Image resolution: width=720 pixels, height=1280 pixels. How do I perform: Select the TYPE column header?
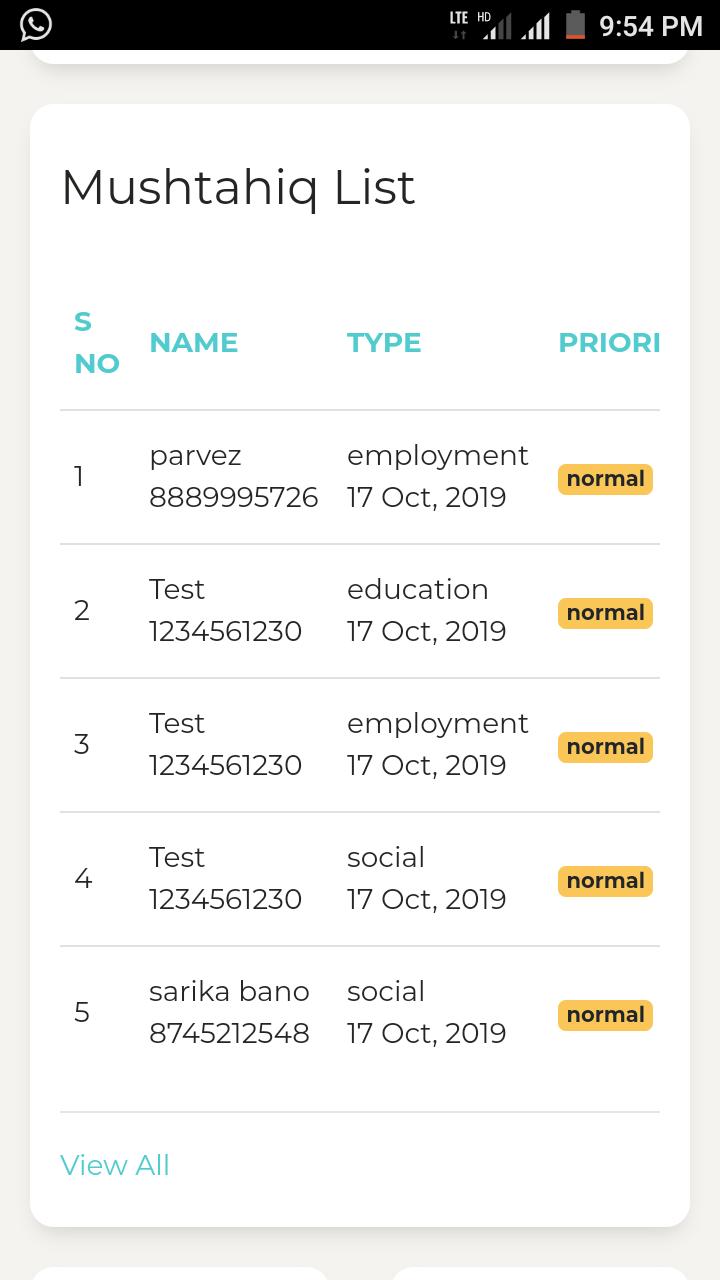coord(384,342)
